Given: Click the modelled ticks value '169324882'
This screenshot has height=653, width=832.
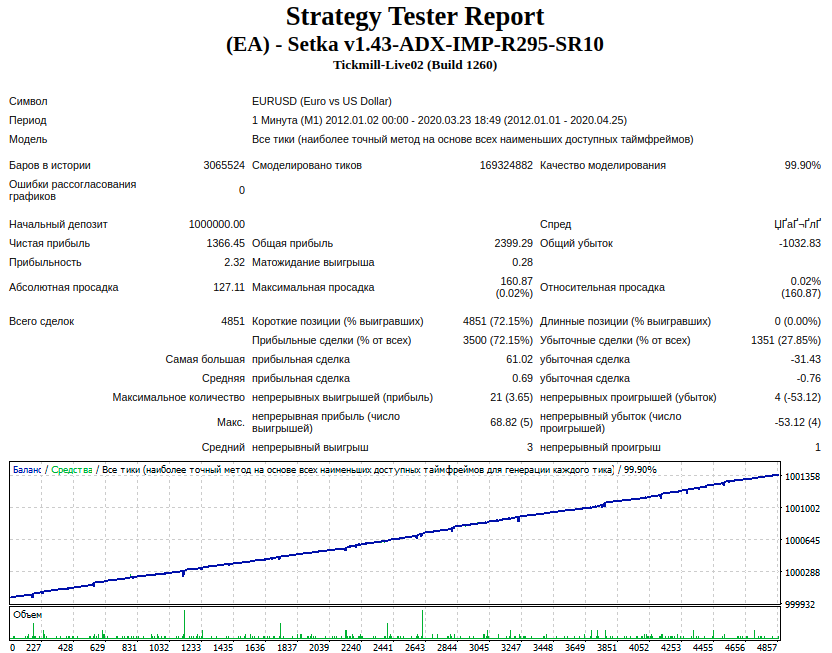Looking at the screenshot, I should click(x=506, y=166).
